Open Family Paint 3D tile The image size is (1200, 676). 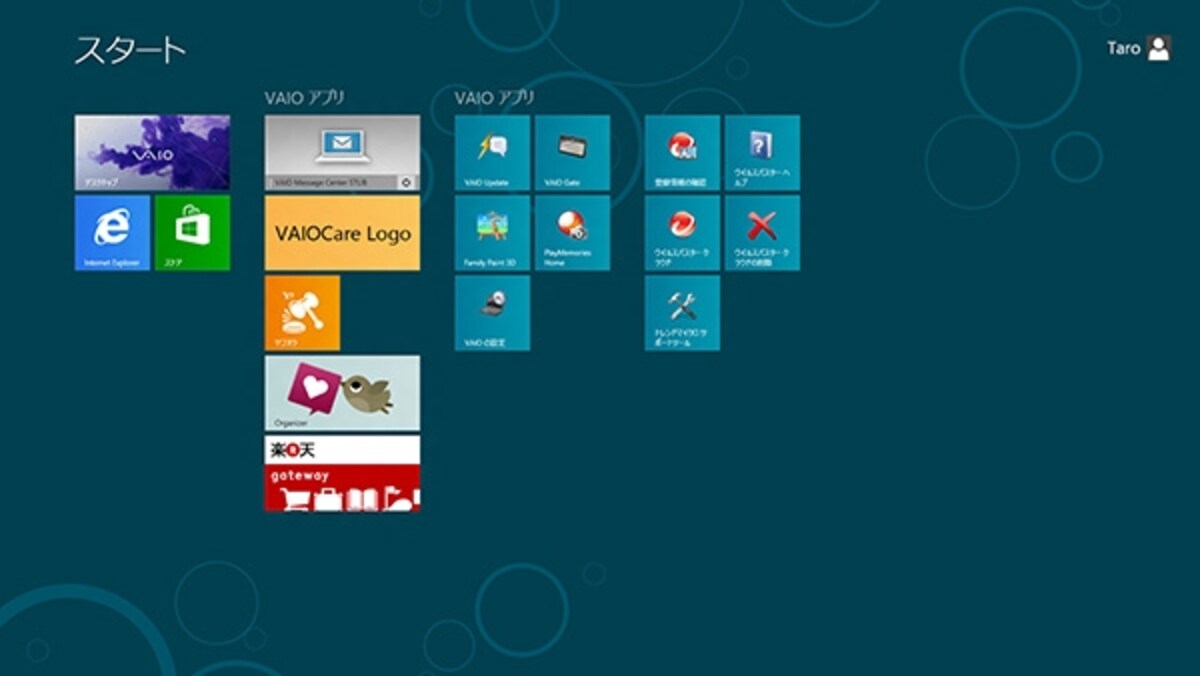[492, 233]
